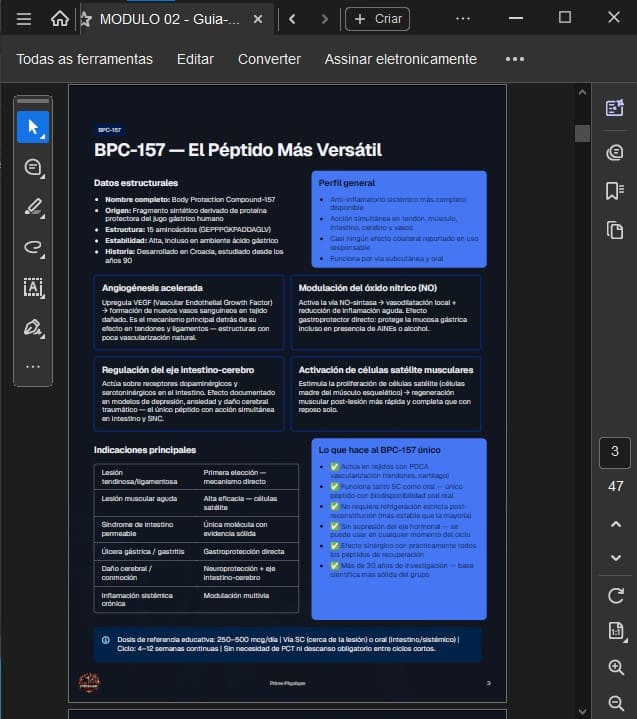Viewport: 637px width, 719px height.
Task: Open the Editar menu
Action: tap(195, 59)
